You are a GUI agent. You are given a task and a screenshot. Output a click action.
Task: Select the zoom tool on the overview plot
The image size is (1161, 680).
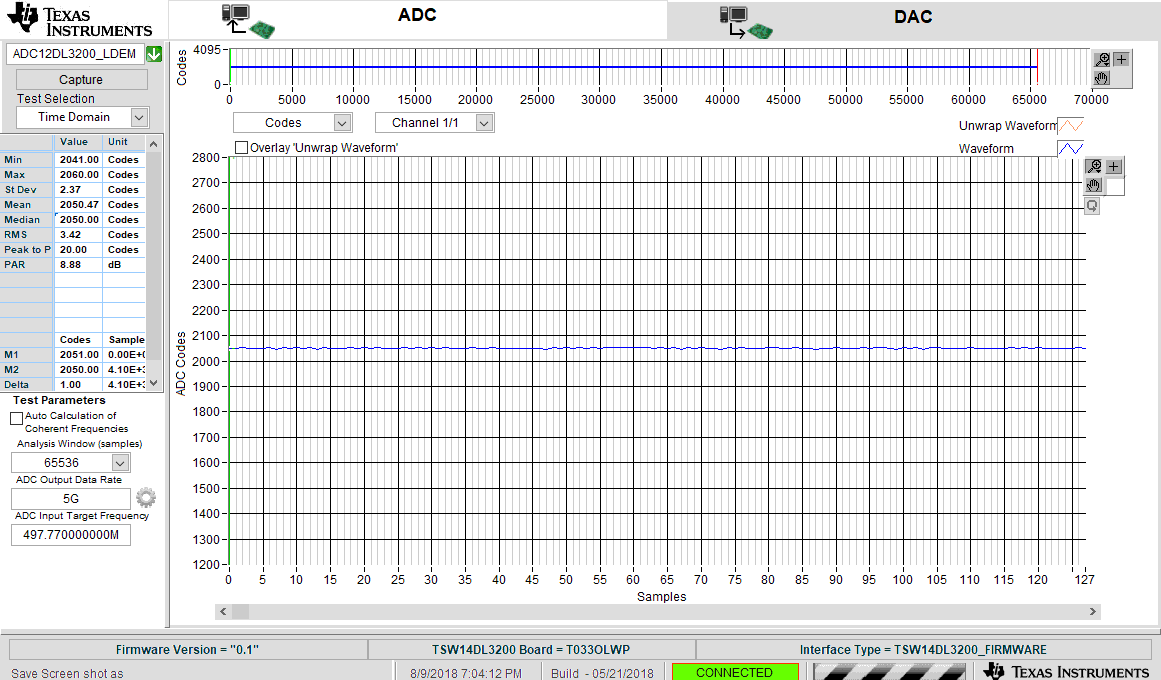click(1100, 58)
